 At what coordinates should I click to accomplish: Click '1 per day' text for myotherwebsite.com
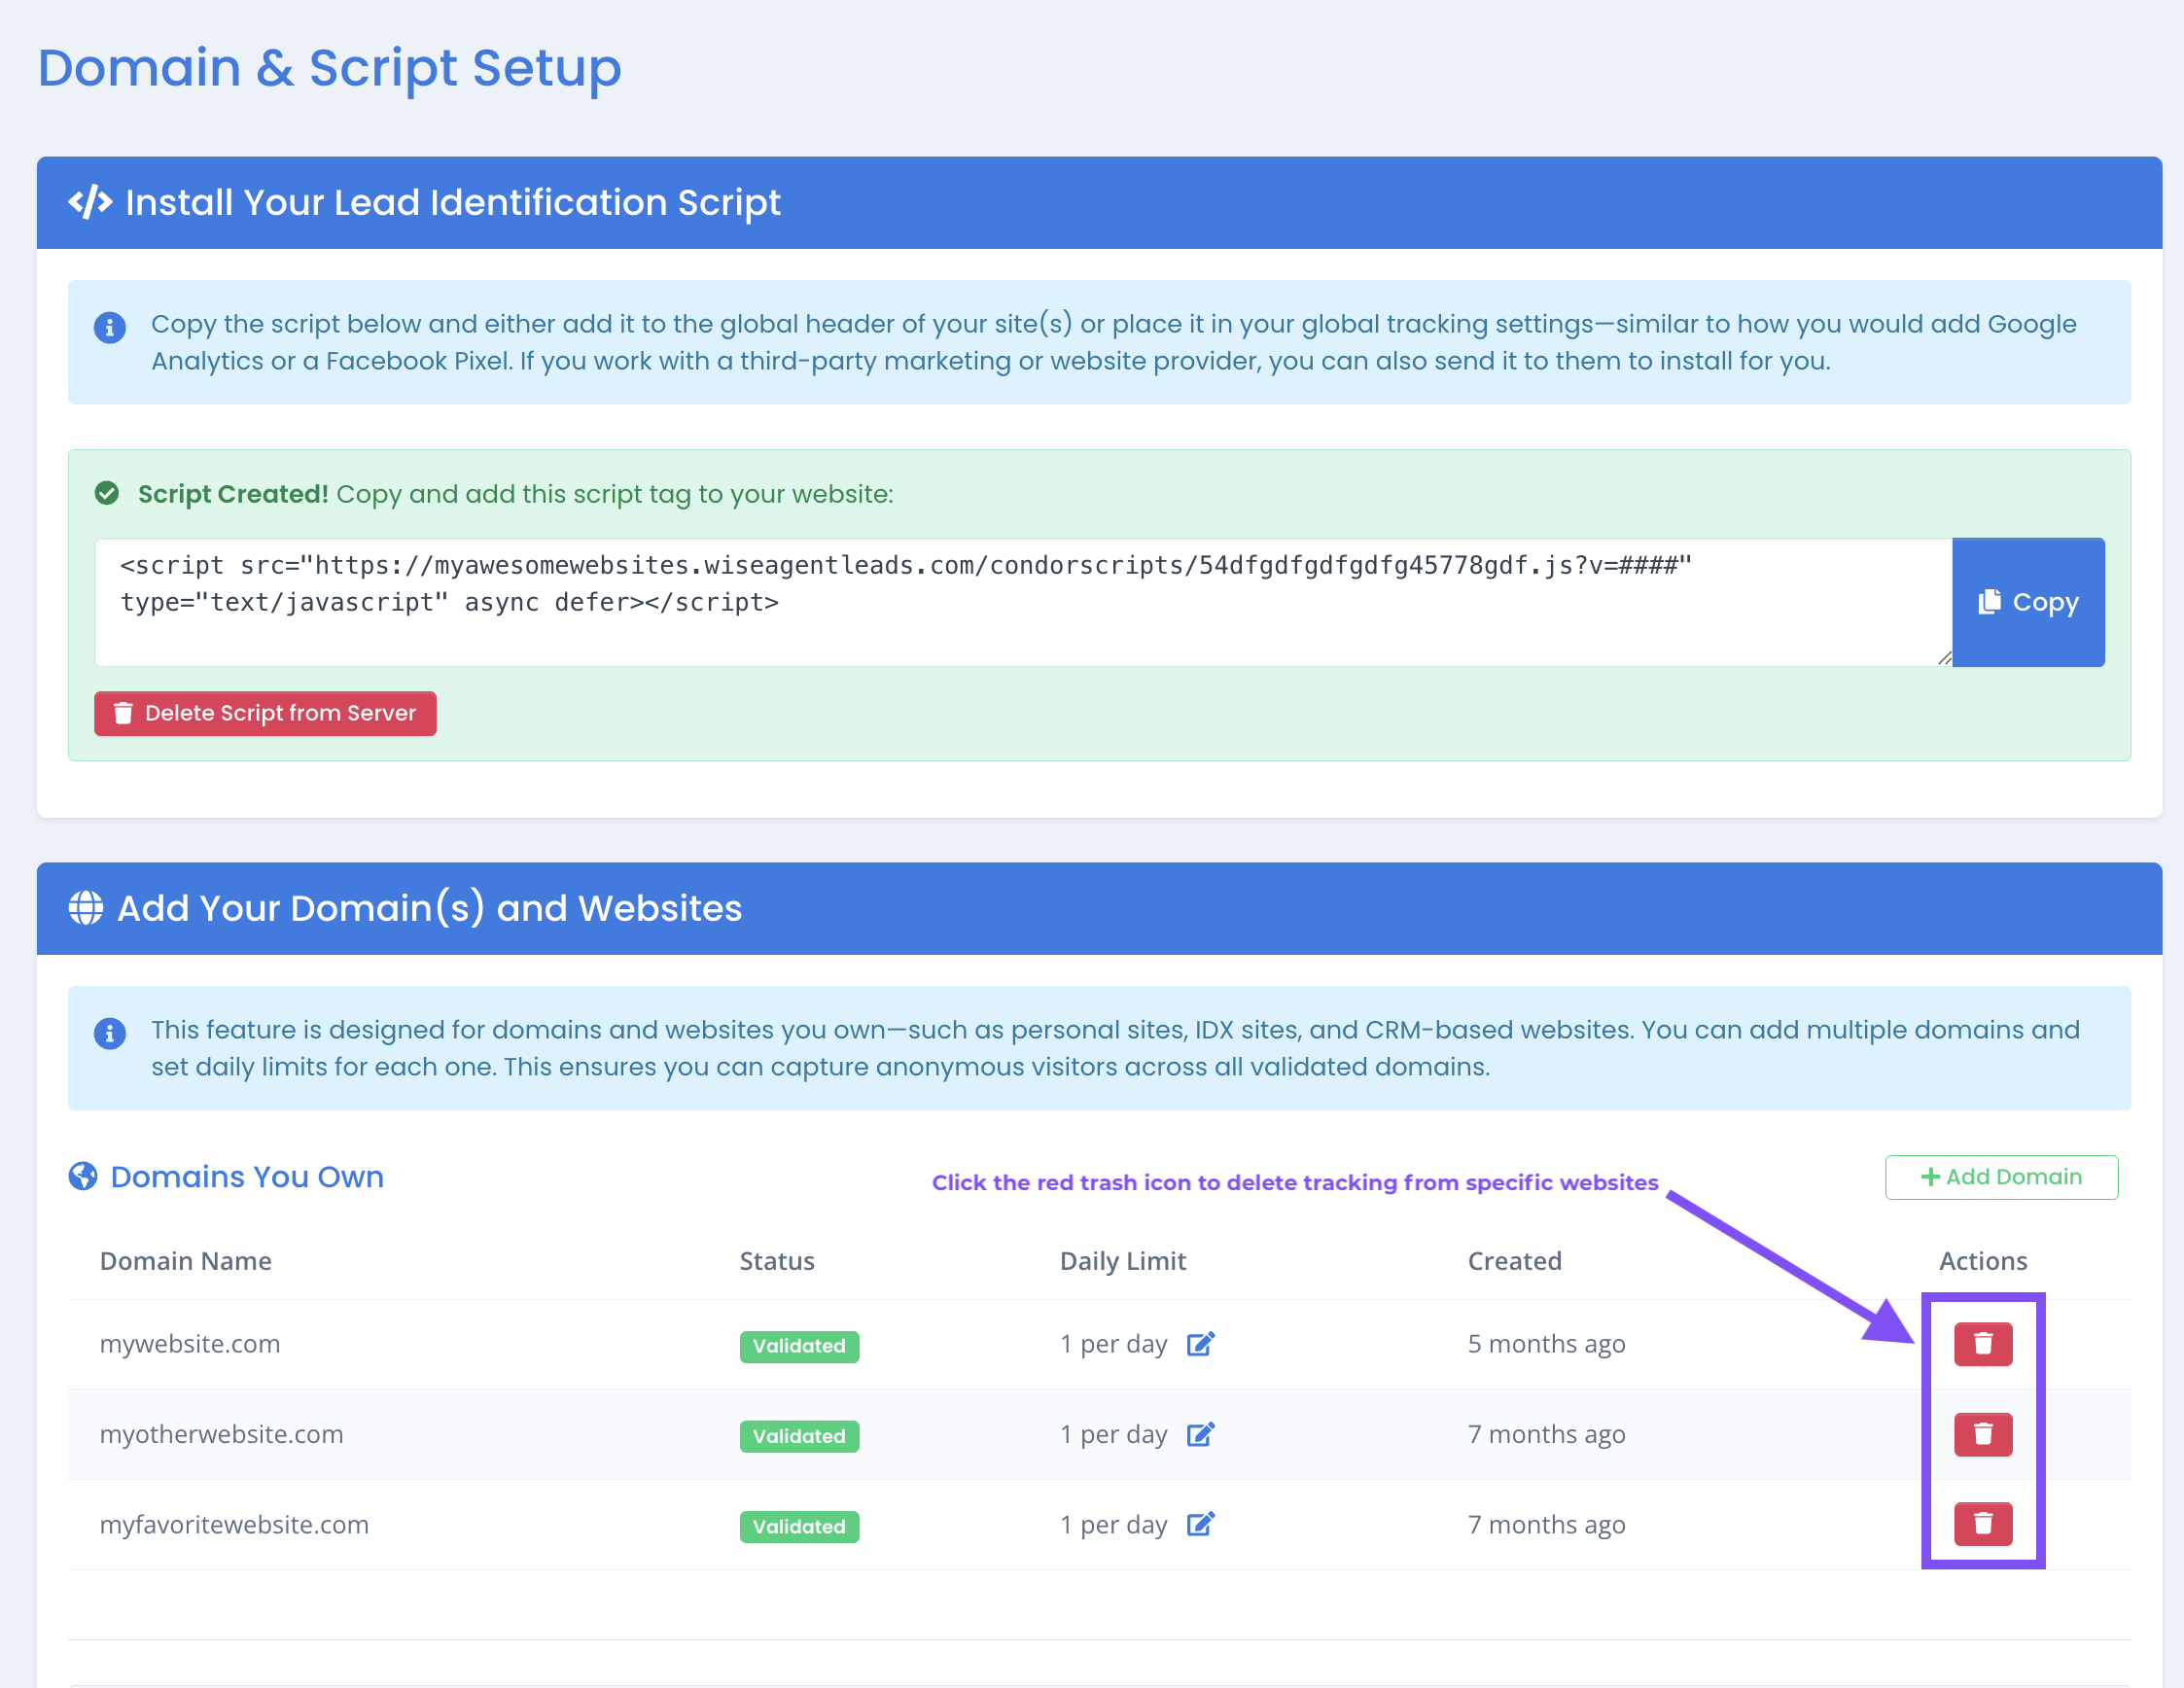1113,1434
